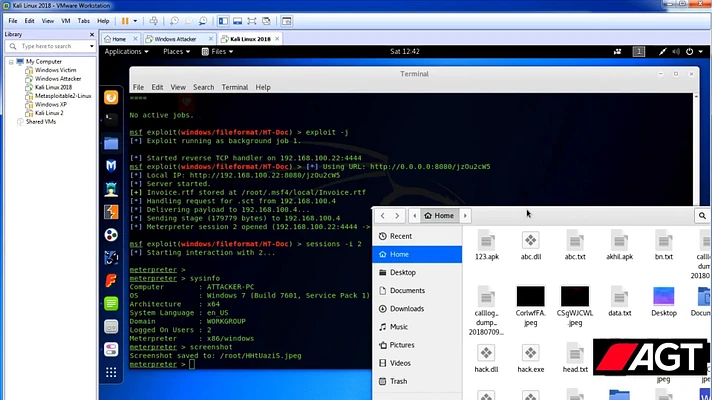Viewport: 712px width, 400px height.
Task: Open the Terminal window Search menu
Action: tap(203, 87)
